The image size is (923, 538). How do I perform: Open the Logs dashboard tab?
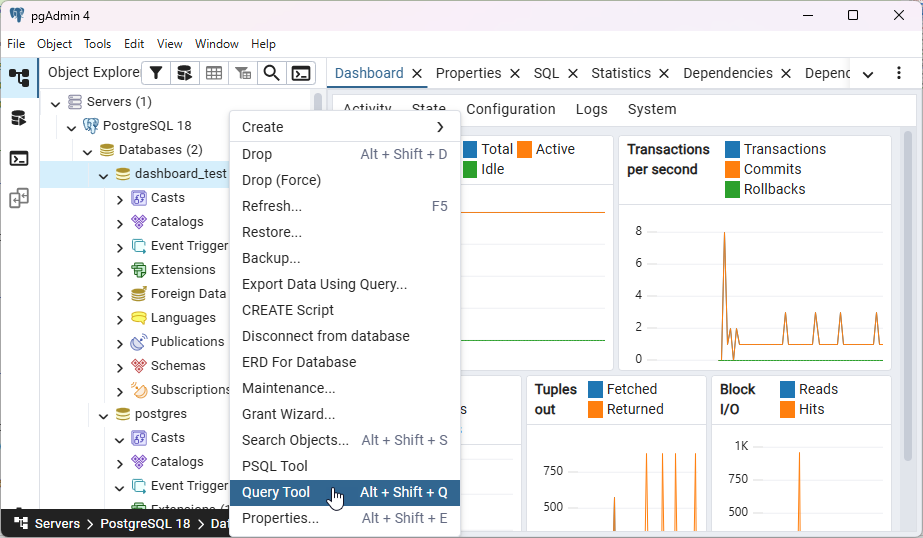point(591,109)
